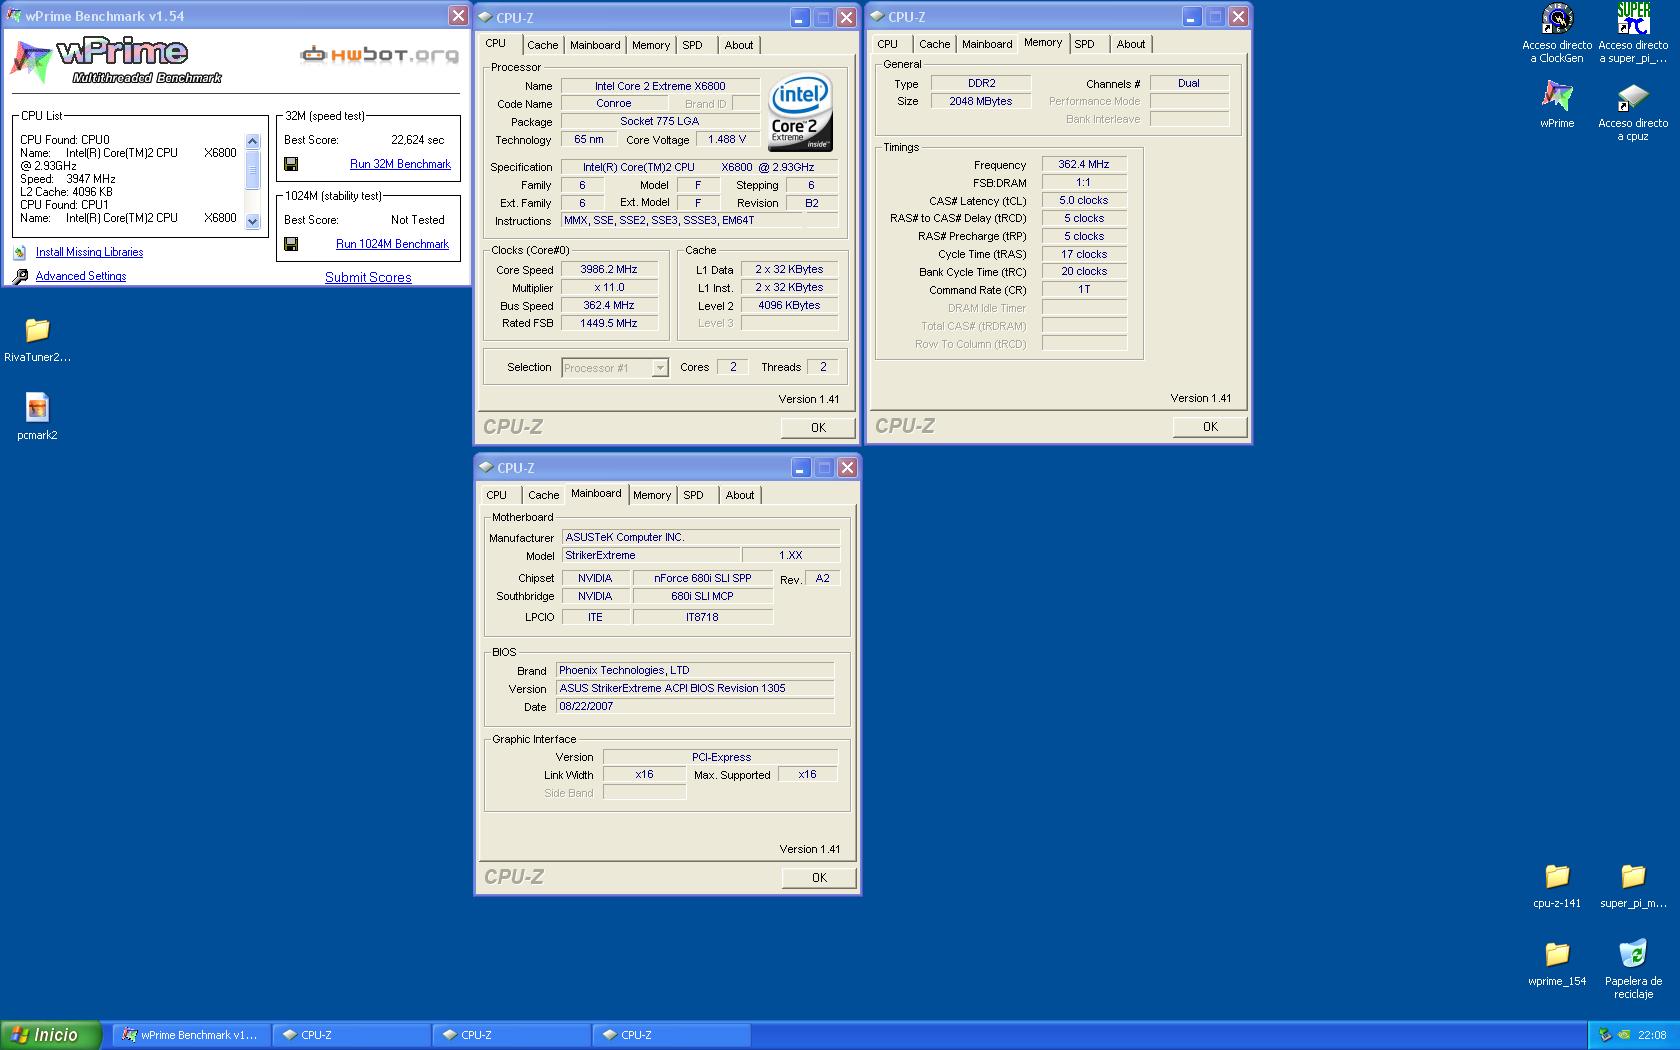Screen dimensions: 1680x1050
Task: Click the Command Rate 1T value
Action: (1084, 290)
